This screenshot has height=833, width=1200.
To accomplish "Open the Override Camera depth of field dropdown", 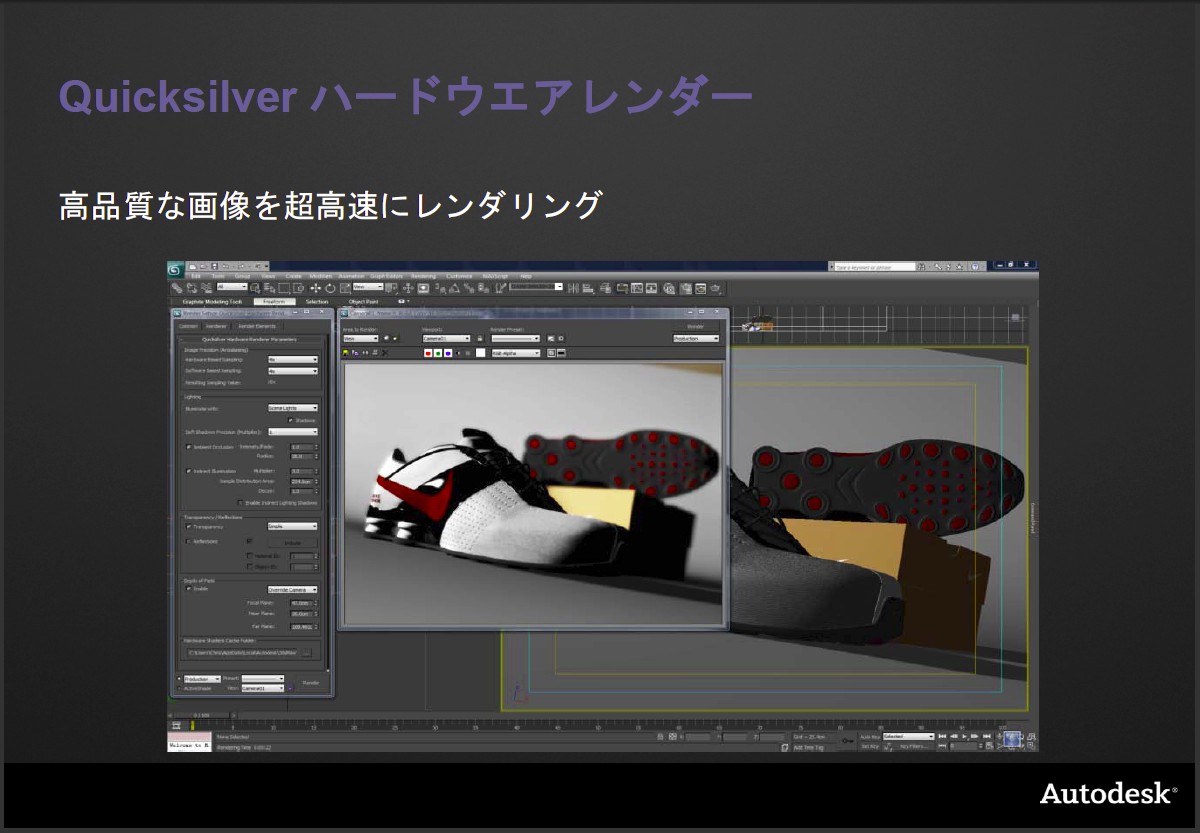I will tap(292, 590).
